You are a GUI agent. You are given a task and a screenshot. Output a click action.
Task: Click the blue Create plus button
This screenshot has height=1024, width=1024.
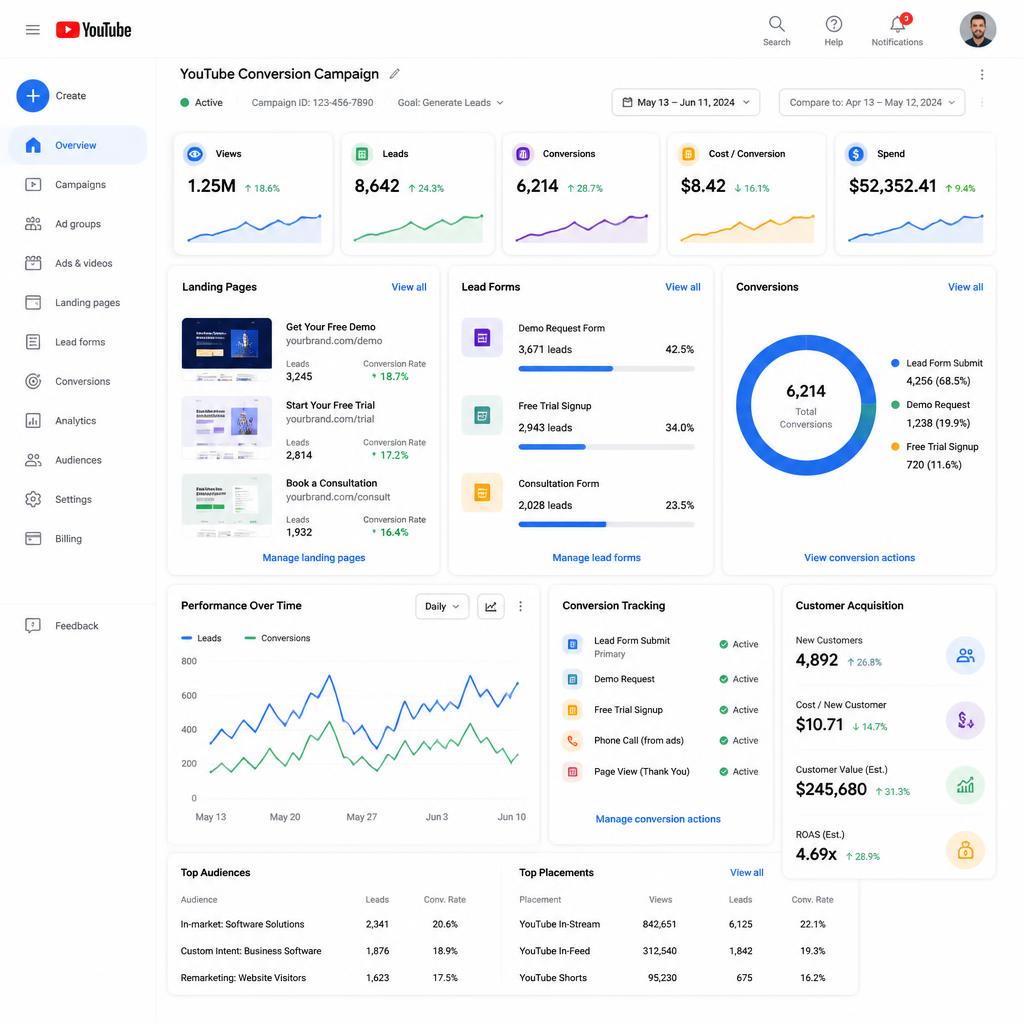tap(33, 96)
